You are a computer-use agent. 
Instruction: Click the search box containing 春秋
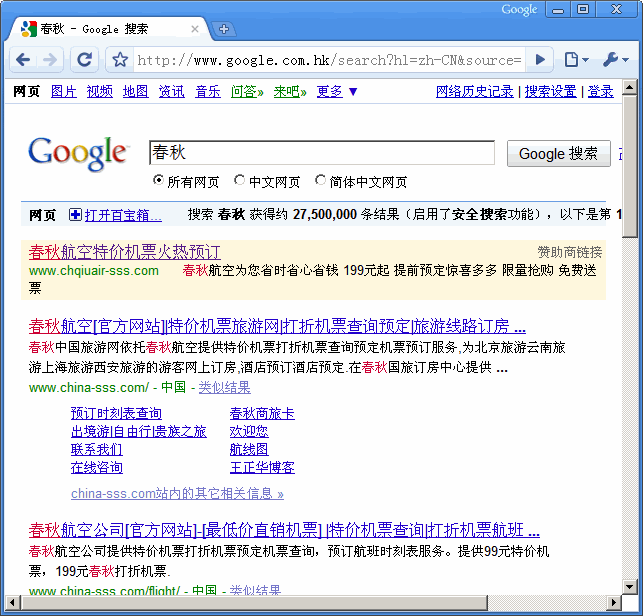322,153
